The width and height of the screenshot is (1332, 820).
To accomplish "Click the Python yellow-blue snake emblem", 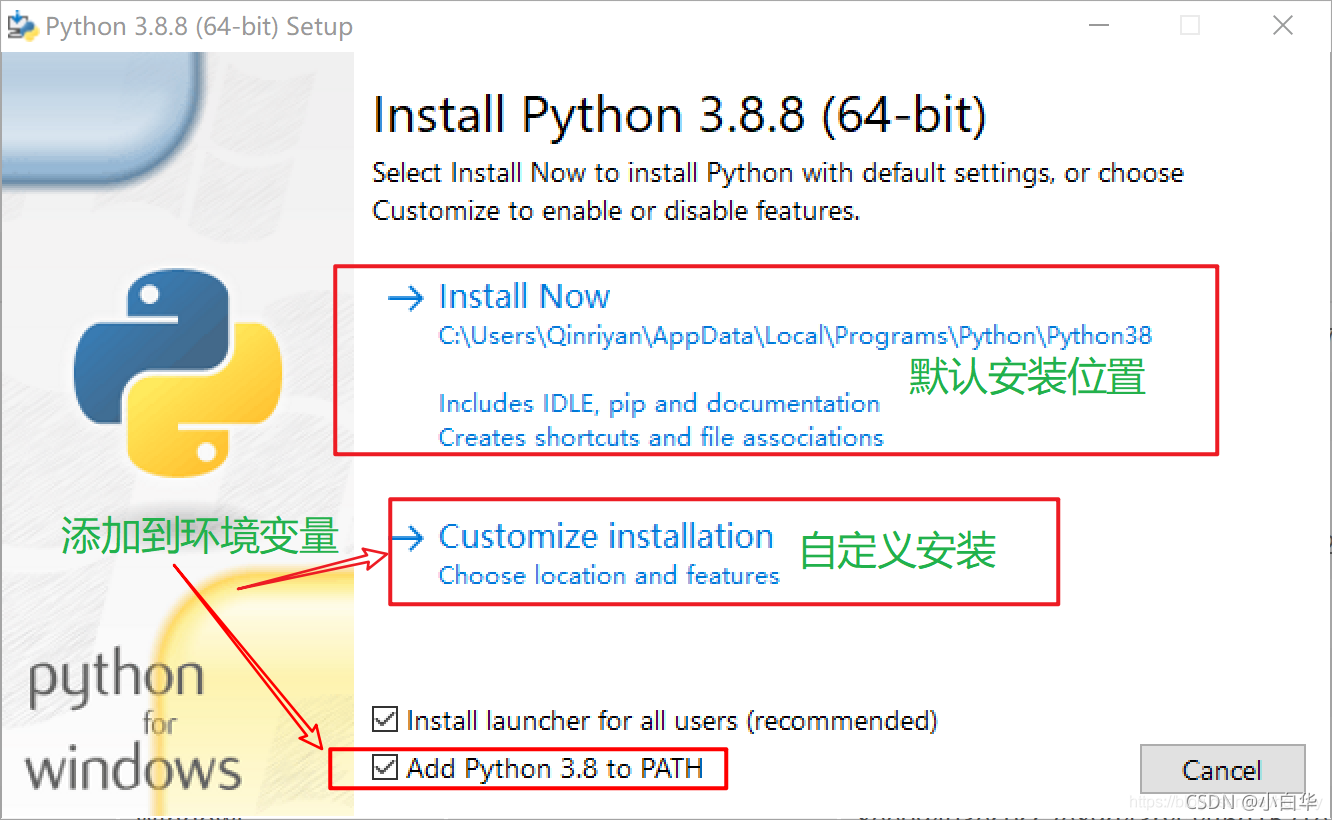I will pyautogui.click(x=178, y=370).
